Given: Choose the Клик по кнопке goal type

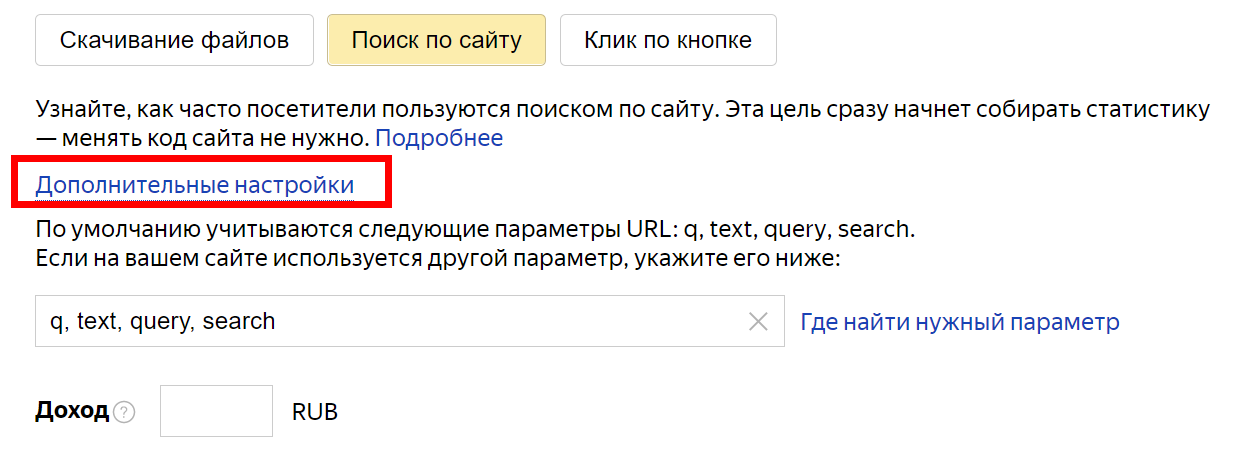Looking at the screenshot, I should pos(667,41).
